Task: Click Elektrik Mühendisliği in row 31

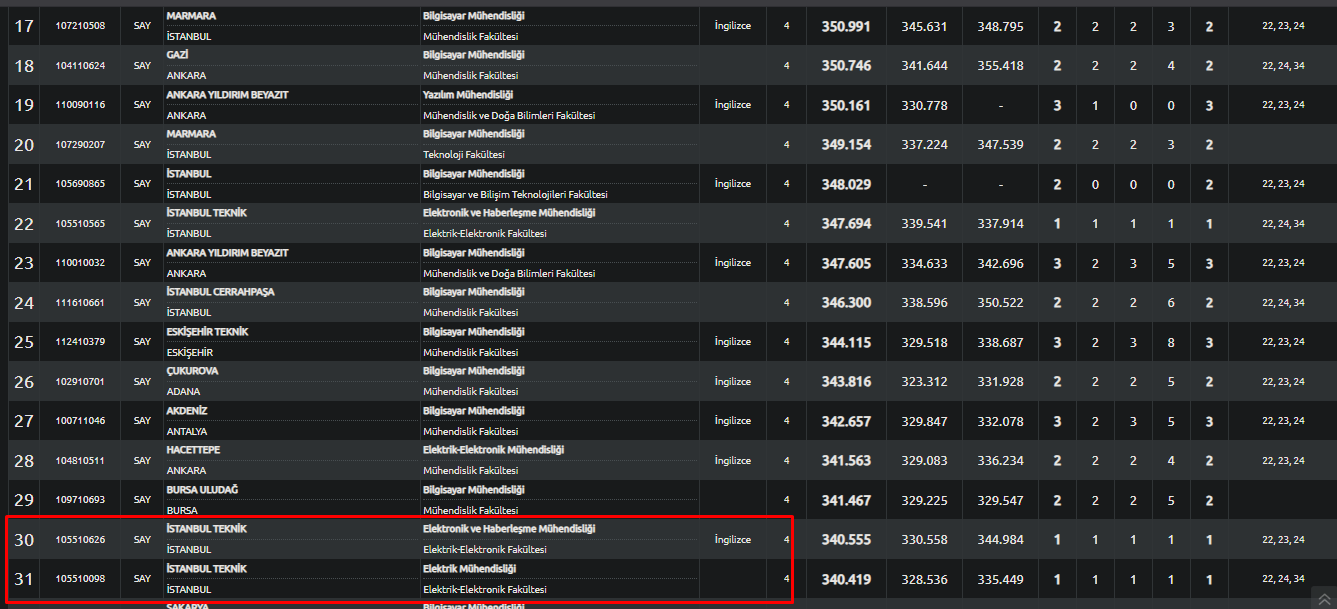Action: point(470,568)
